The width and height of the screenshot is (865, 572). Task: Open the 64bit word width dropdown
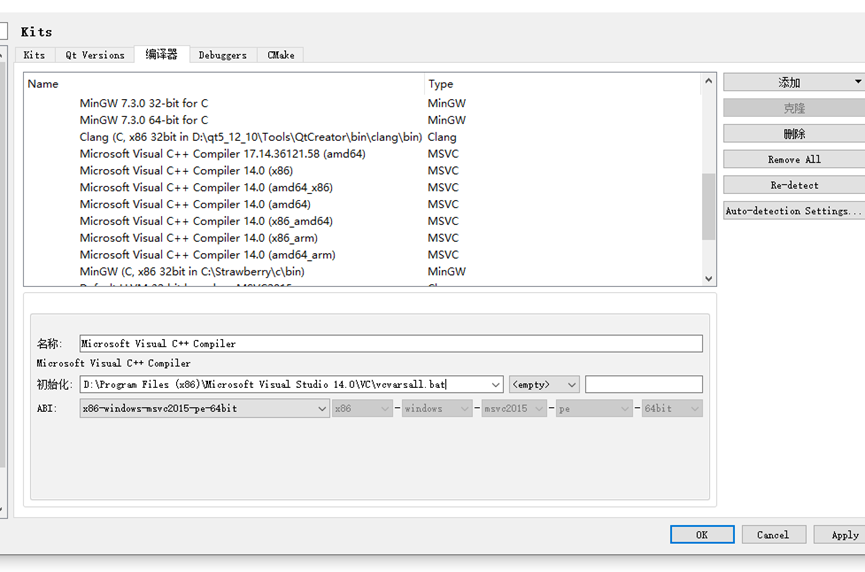672,409
